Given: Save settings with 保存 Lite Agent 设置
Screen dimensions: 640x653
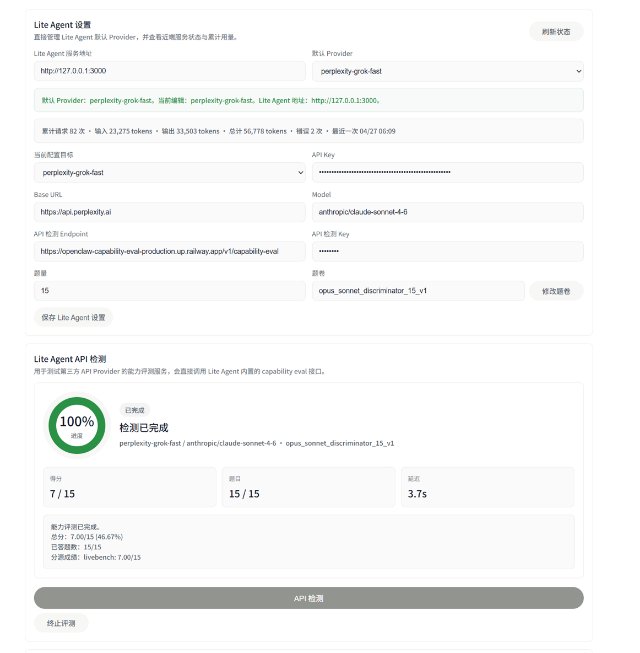Looking at the screenshot, I should pyautogui.click(x=73, y=317).
